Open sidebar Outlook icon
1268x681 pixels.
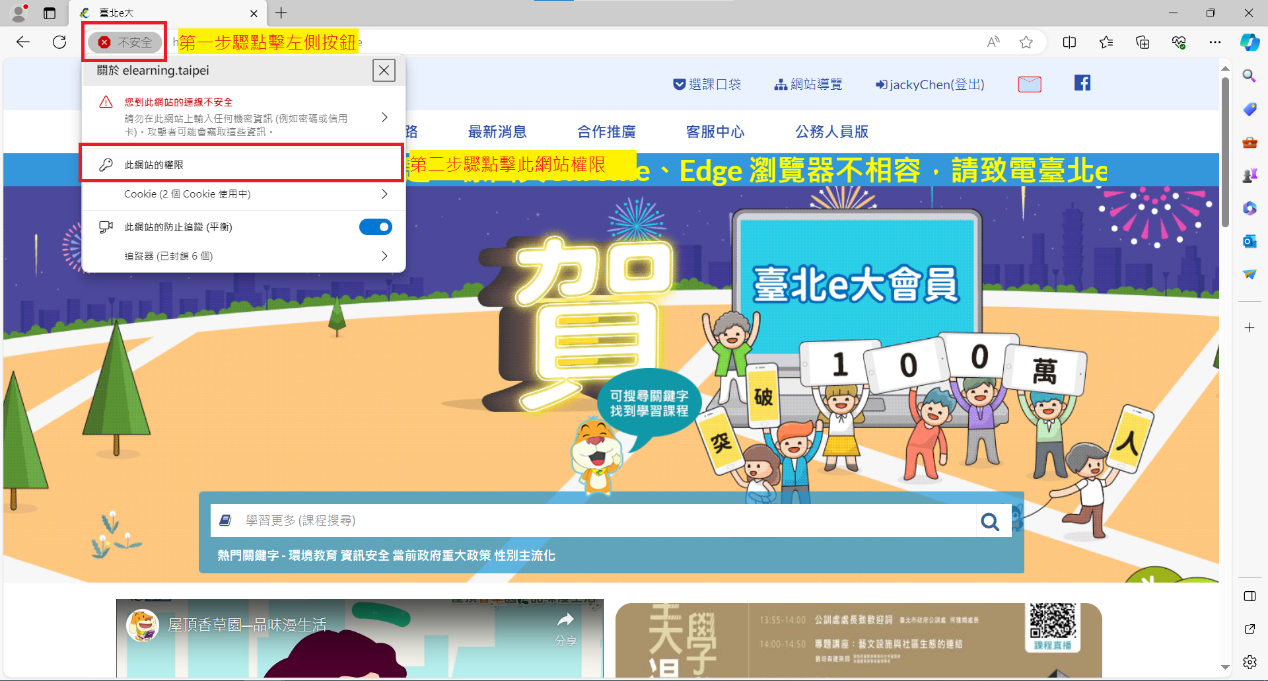(x=1249, y=241)
